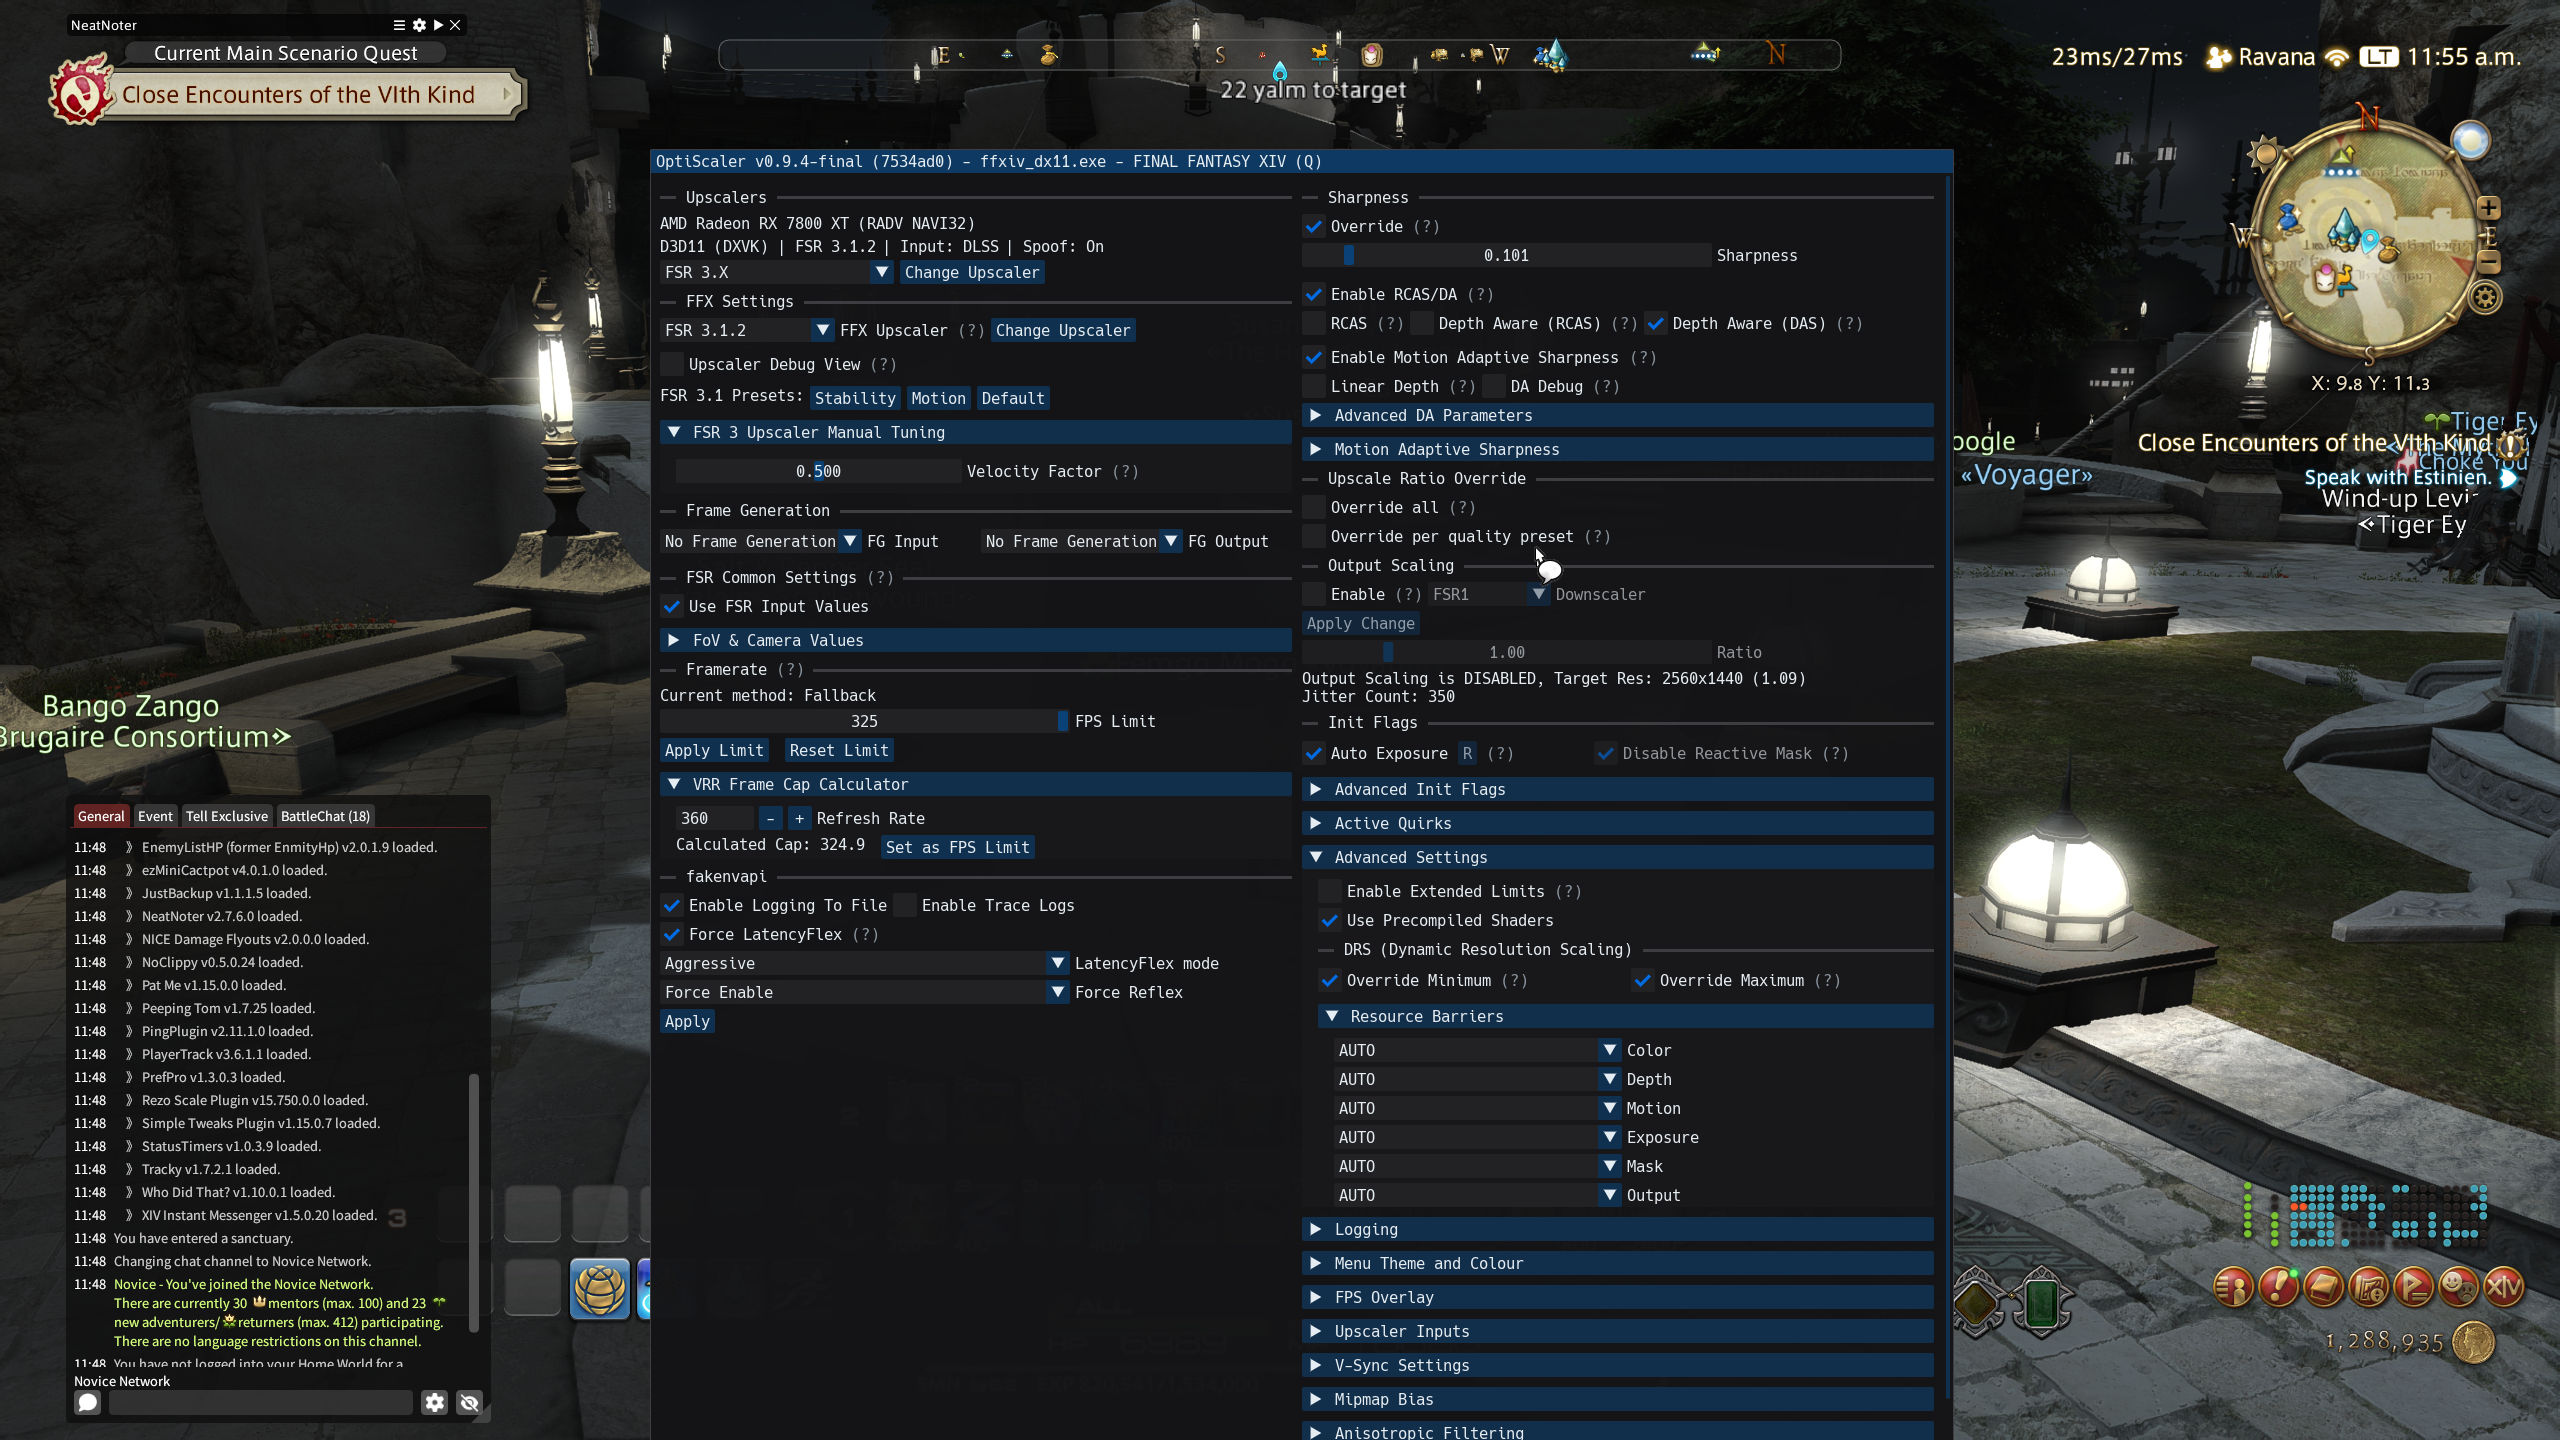Switch to the Event chat tab
Viewport: 2560px width, 1440px height.
[x=155, y=816]
